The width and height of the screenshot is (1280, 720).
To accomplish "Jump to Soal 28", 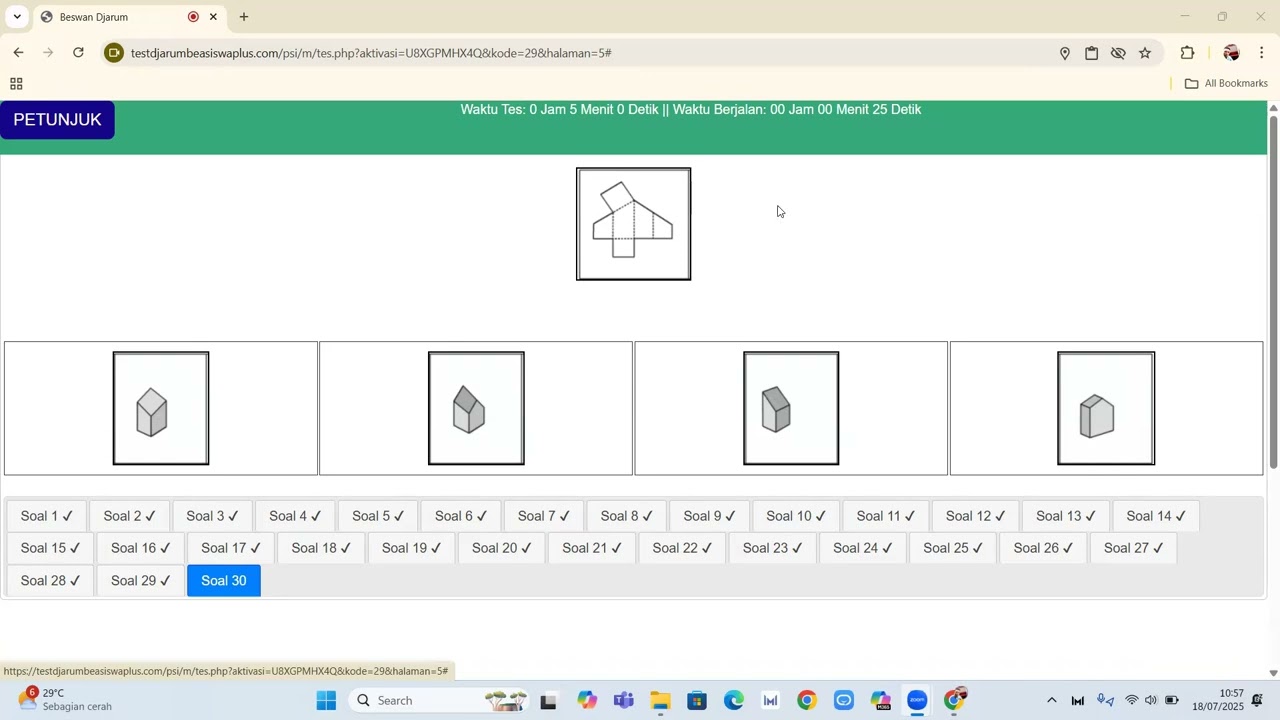I will [51, 580].
